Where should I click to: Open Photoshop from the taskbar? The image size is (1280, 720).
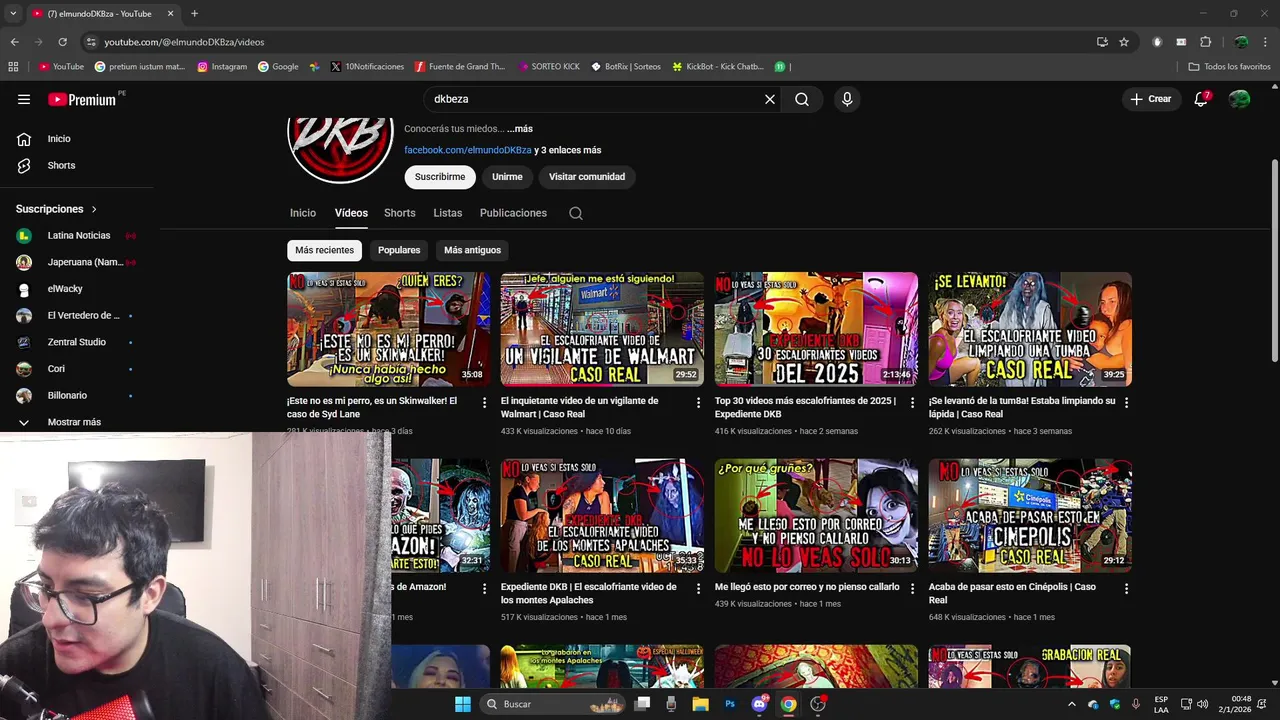tap(730, 704)
